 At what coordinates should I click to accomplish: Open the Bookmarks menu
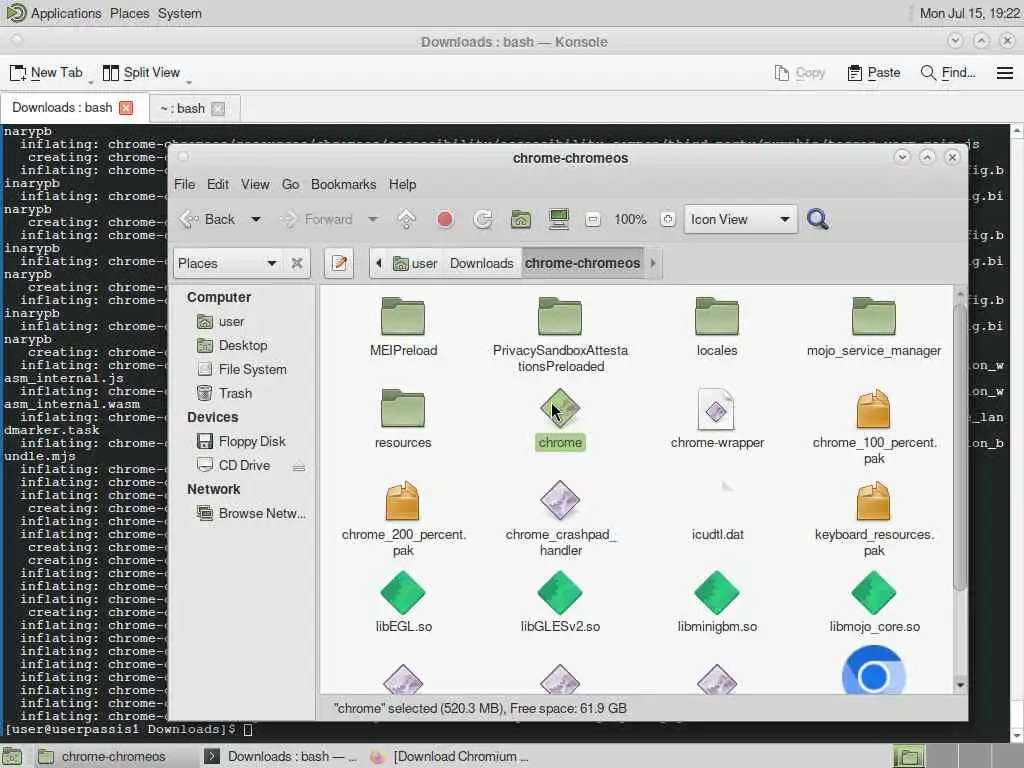tap(344, 185)
